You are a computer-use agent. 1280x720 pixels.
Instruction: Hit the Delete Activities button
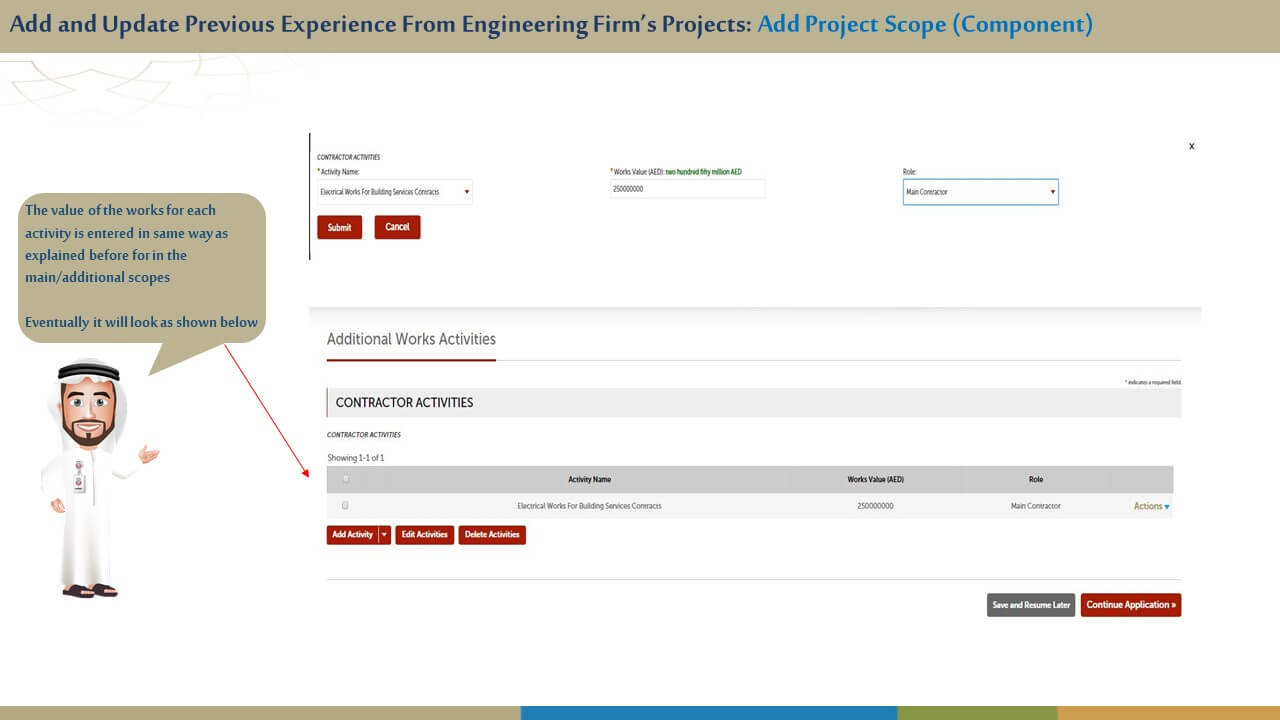(x=492, y=535)
